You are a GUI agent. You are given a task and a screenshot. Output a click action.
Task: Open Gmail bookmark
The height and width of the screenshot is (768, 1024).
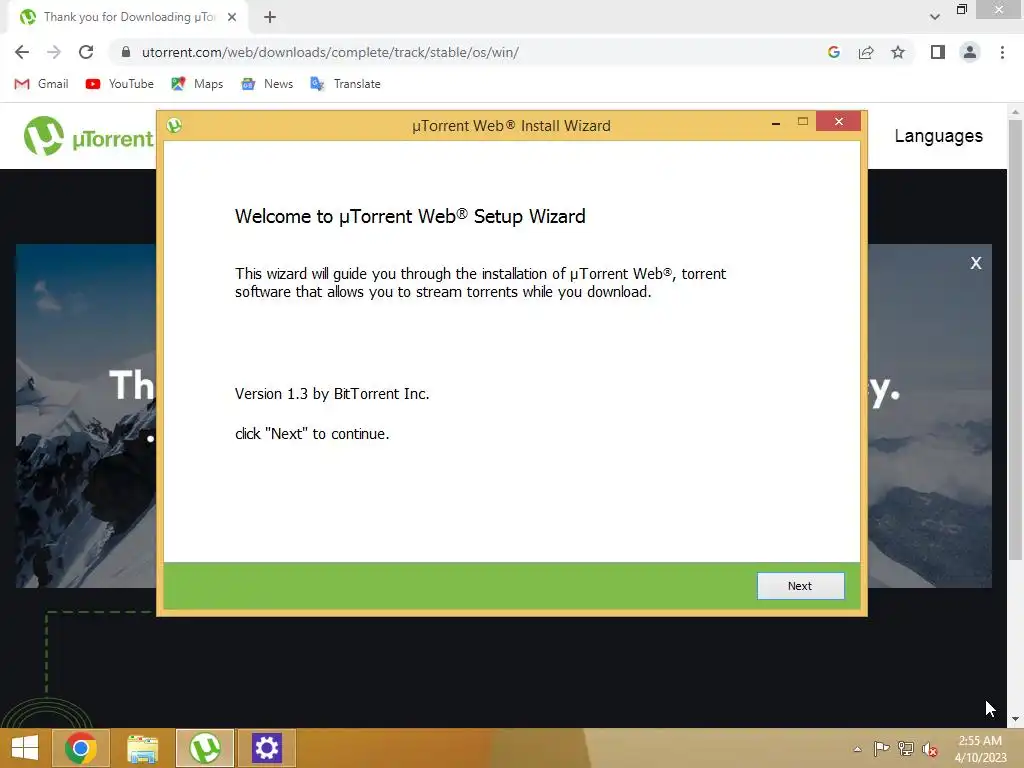pyautogui.click(x=41, y=84)
